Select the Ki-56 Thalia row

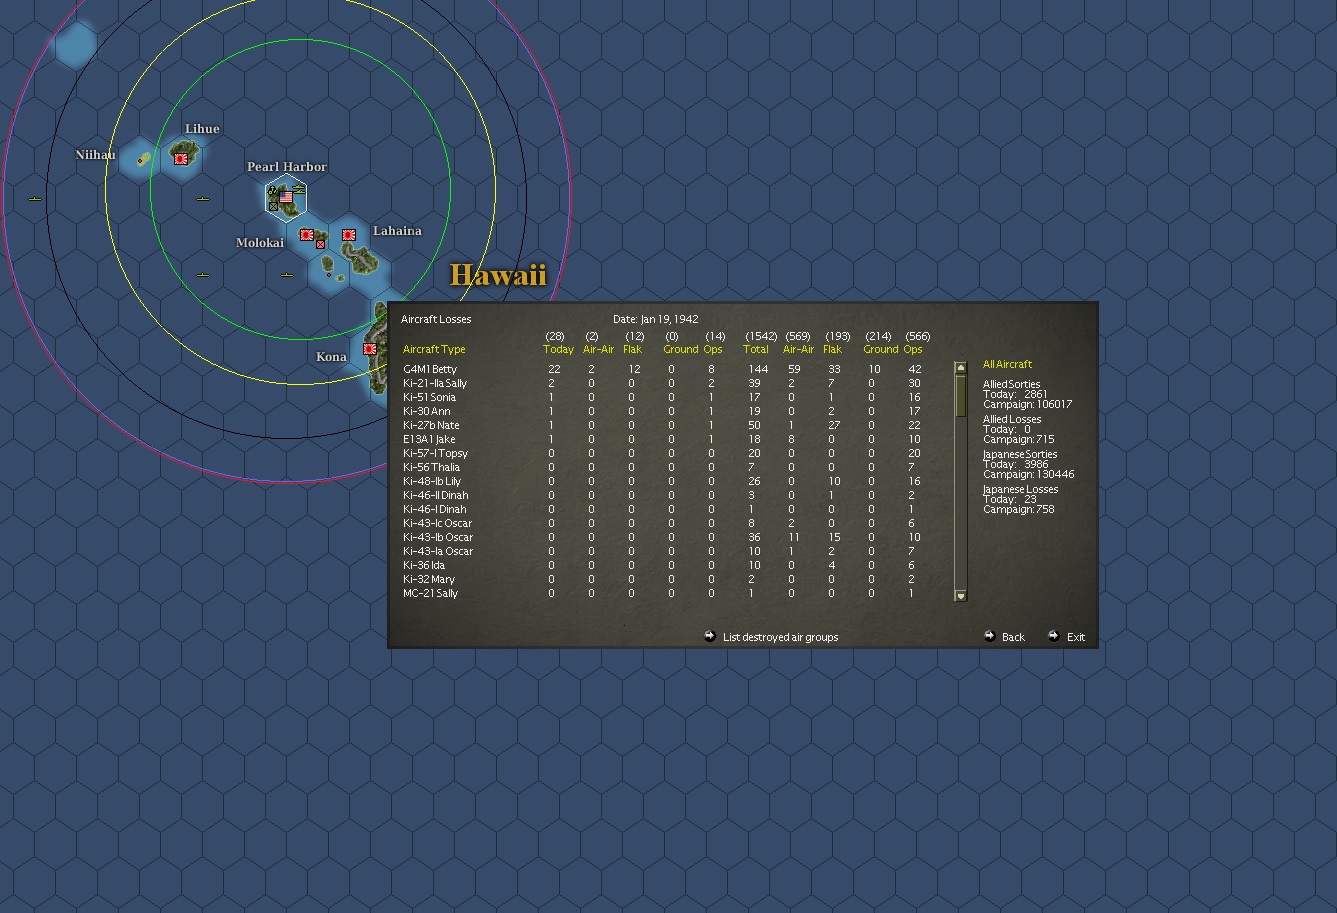tap(662, 467)
